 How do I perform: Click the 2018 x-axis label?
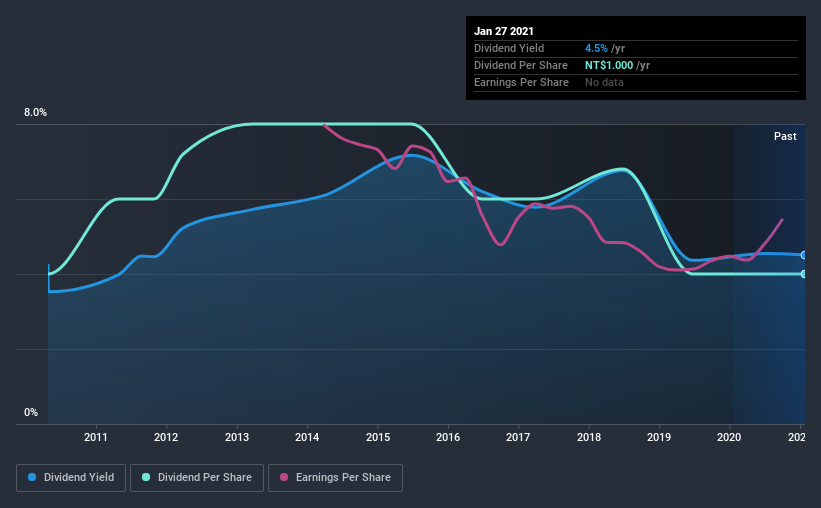(x=589, y=437)
